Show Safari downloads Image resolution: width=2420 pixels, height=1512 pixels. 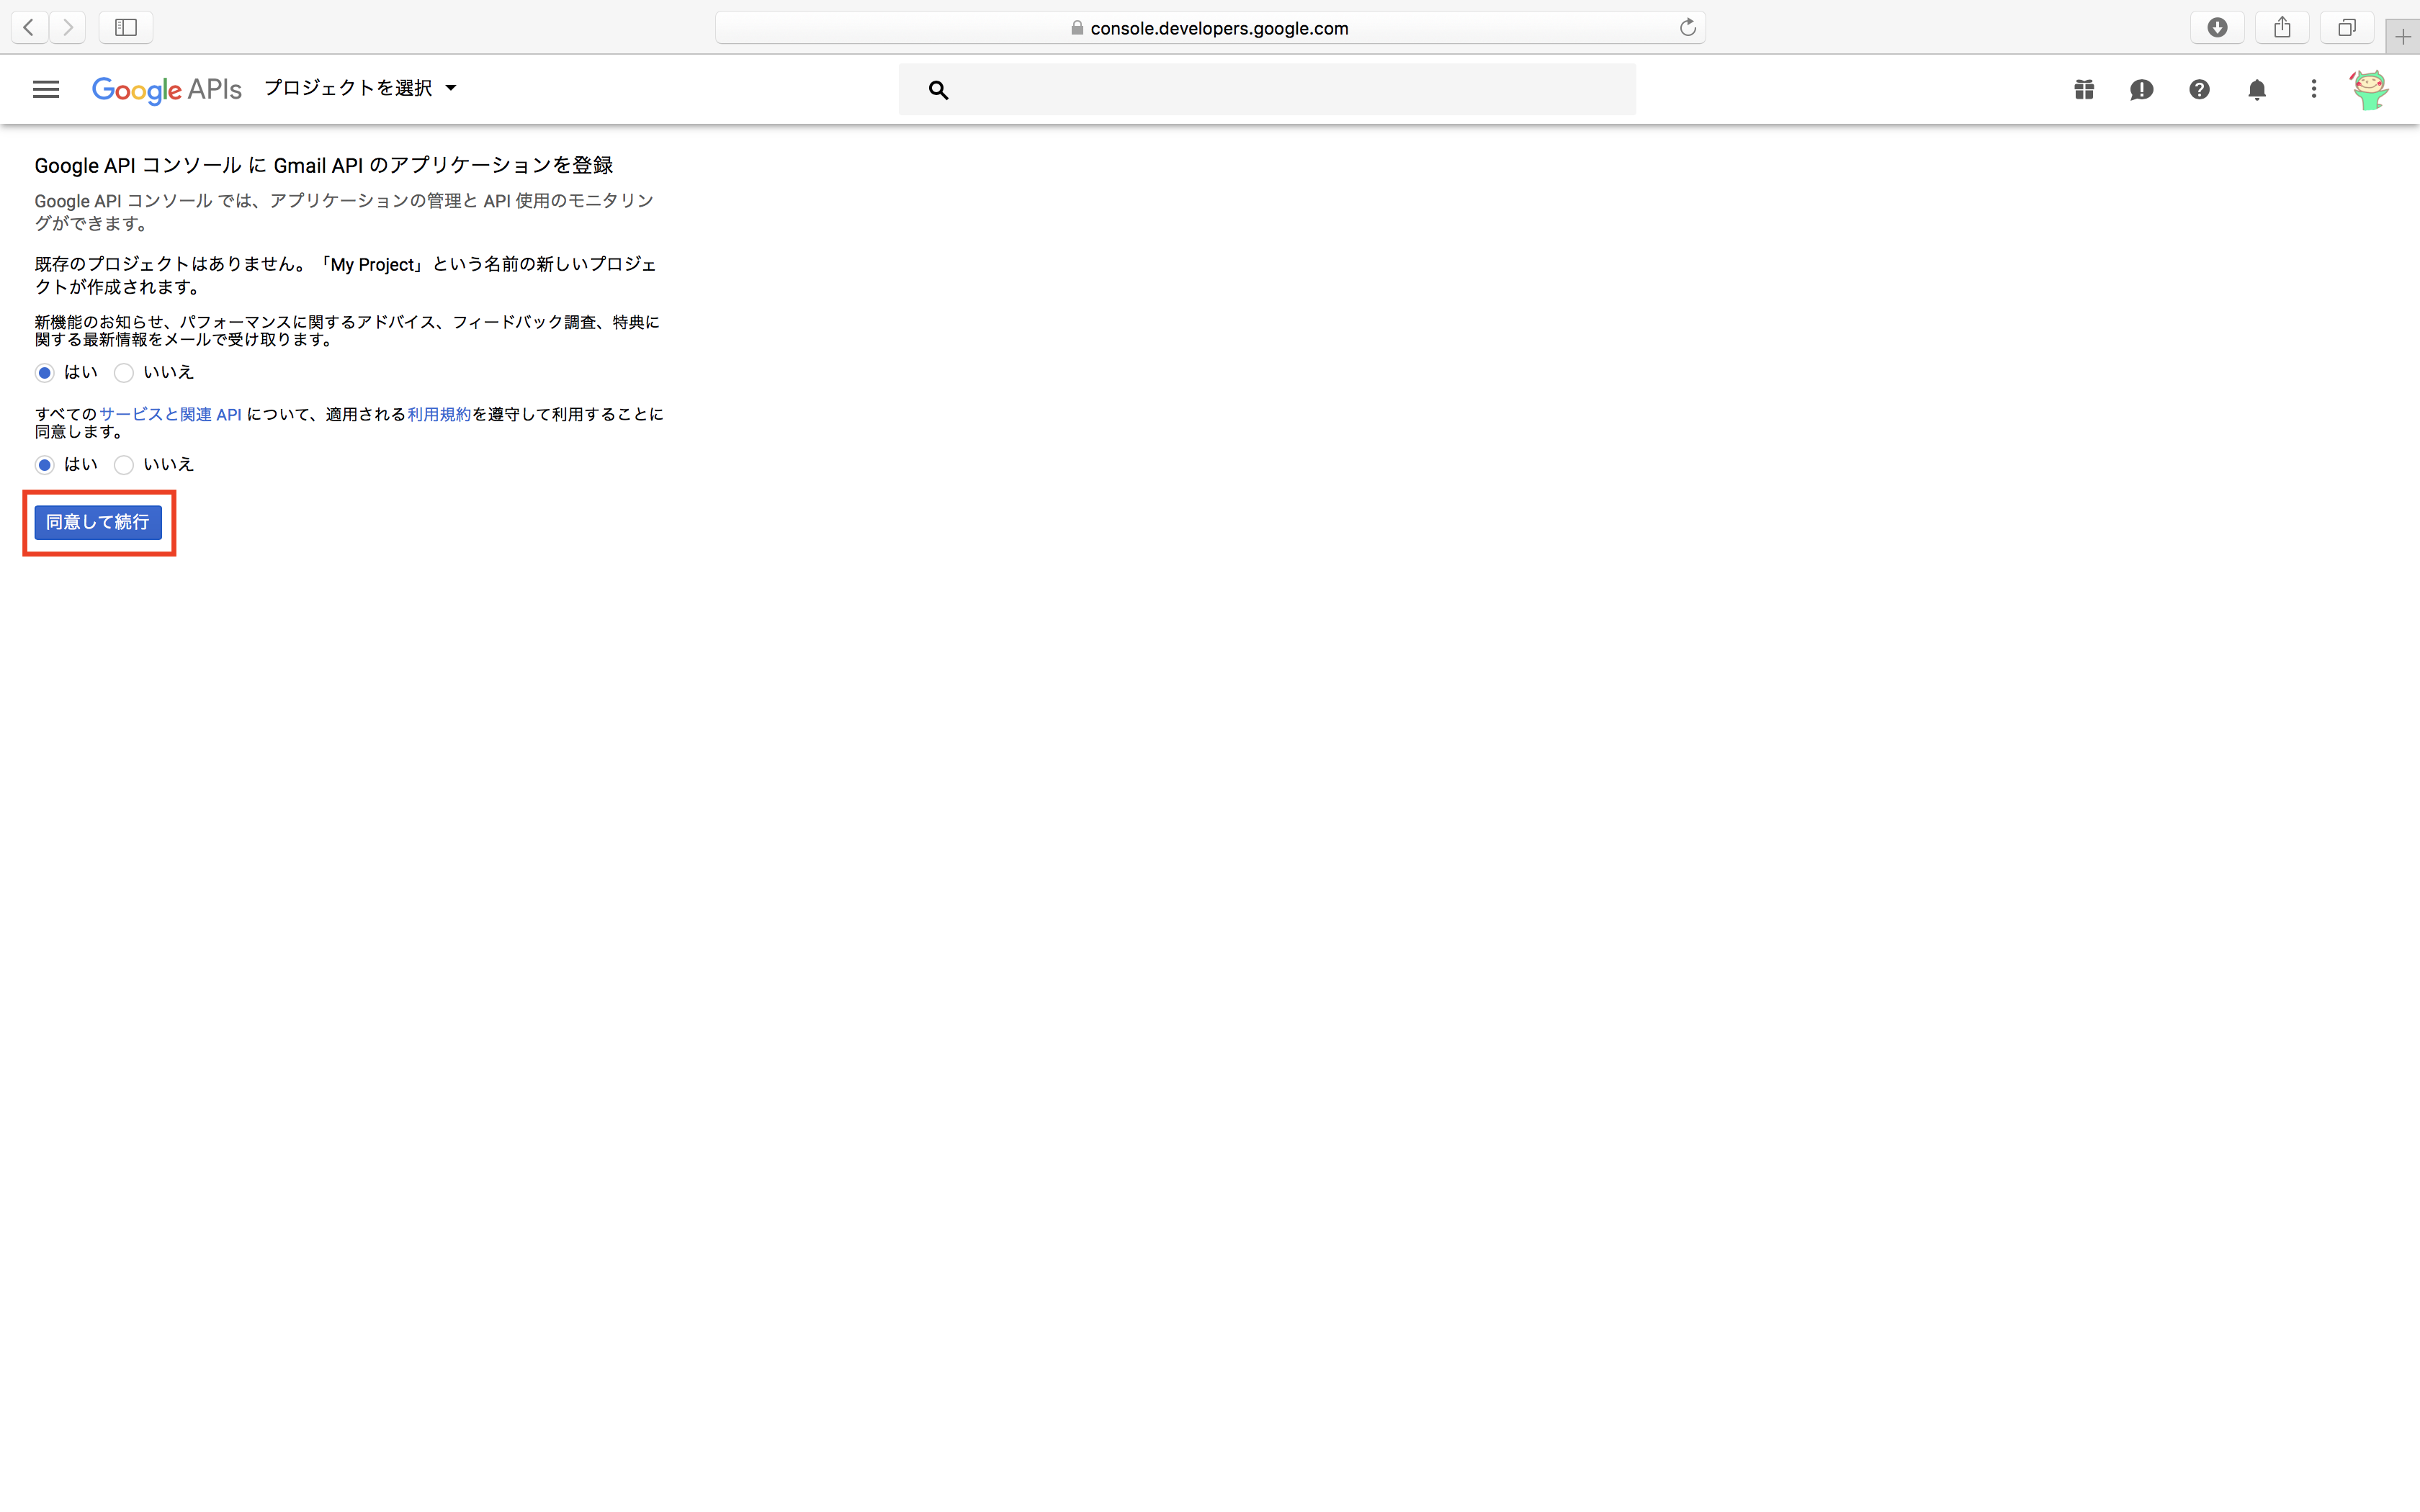click(x=2217, y=27)
